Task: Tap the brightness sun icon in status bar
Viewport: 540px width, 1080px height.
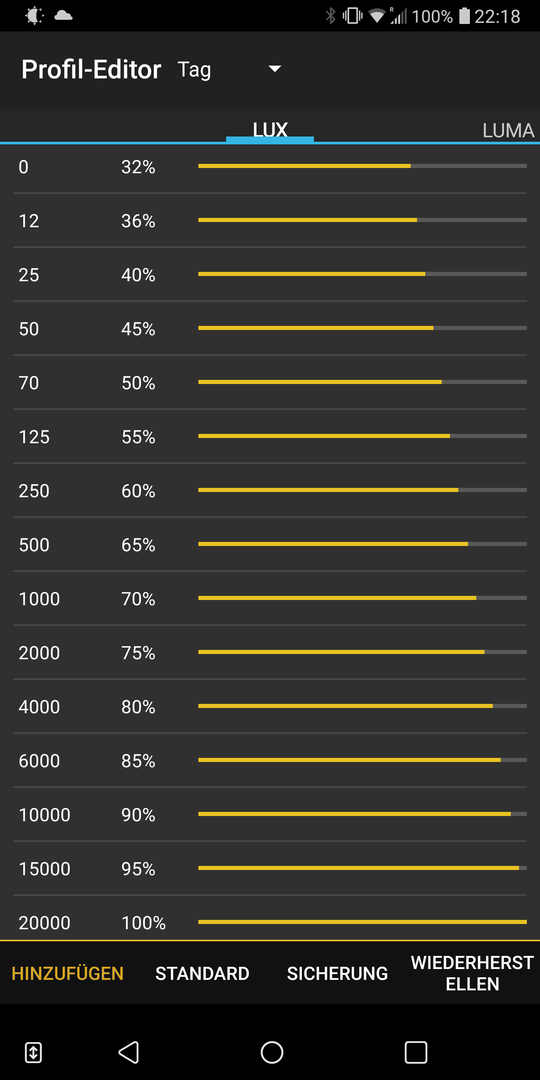Action: 34,15
